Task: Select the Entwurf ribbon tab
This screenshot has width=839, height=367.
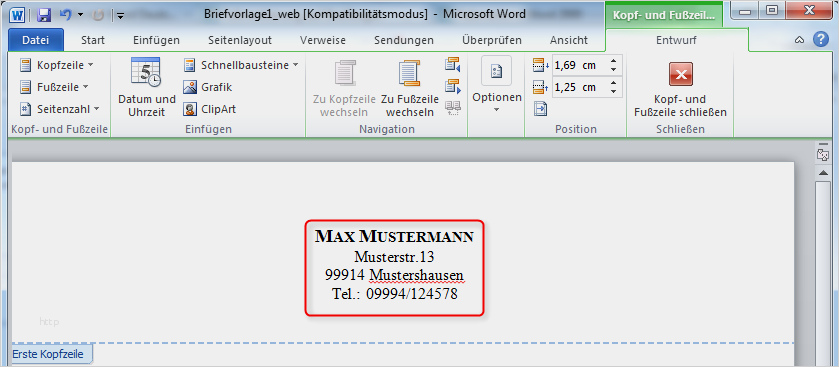Action: [x=676, y=40]
